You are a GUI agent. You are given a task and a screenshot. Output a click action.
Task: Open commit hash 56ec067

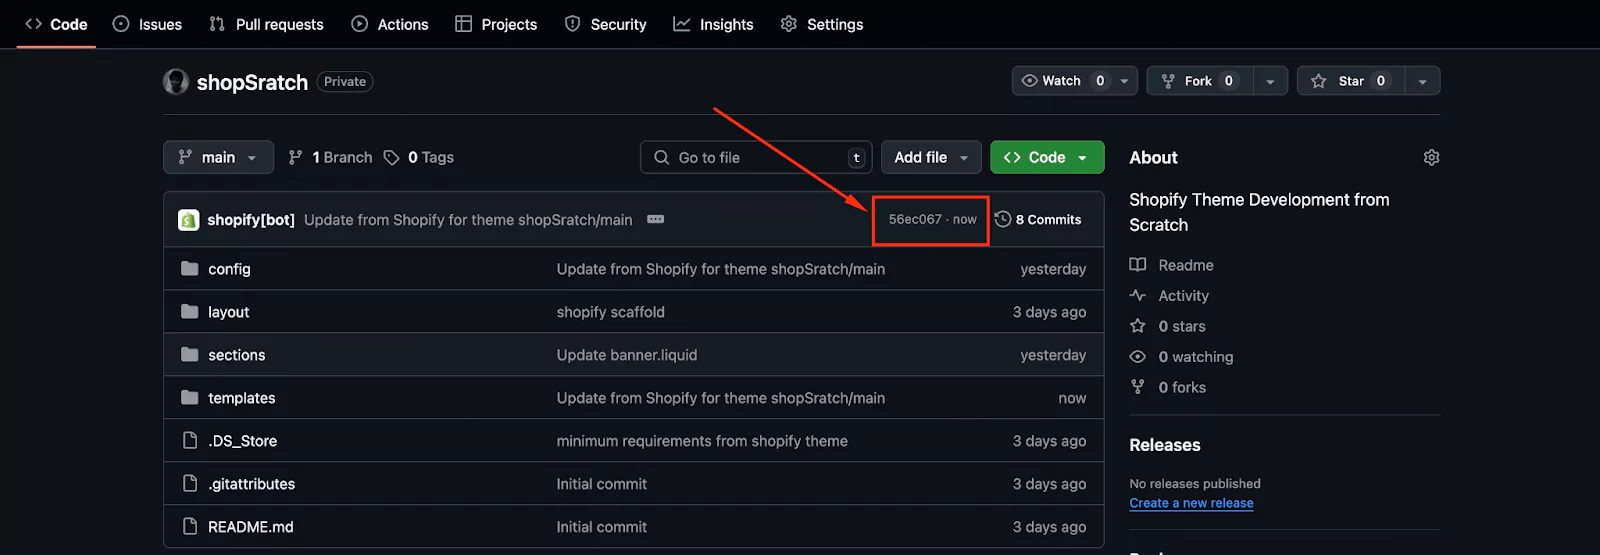pyautogui.click(x=915, y=219)
